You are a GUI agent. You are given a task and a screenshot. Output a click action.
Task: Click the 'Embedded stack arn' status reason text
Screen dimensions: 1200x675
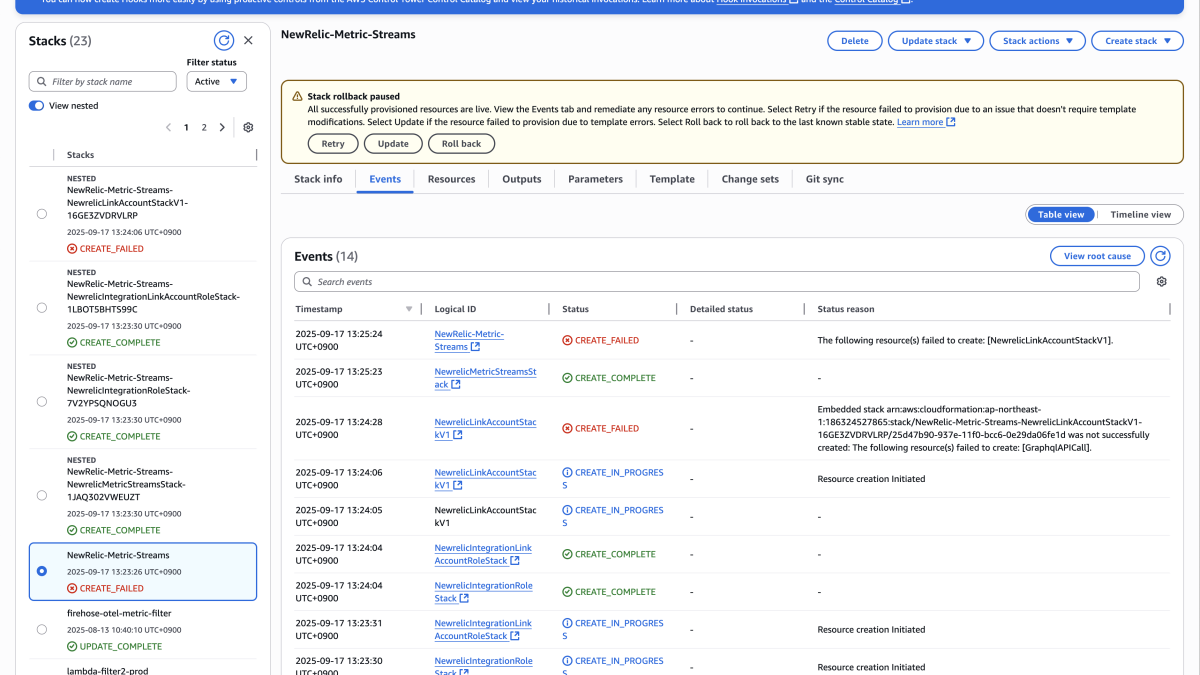pyautogui.click(x=985, y=428)
